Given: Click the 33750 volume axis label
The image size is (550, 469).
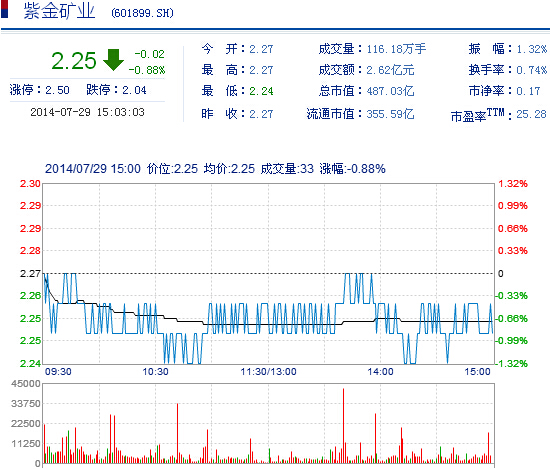Looking at the screenshot, I should point(26,404).
